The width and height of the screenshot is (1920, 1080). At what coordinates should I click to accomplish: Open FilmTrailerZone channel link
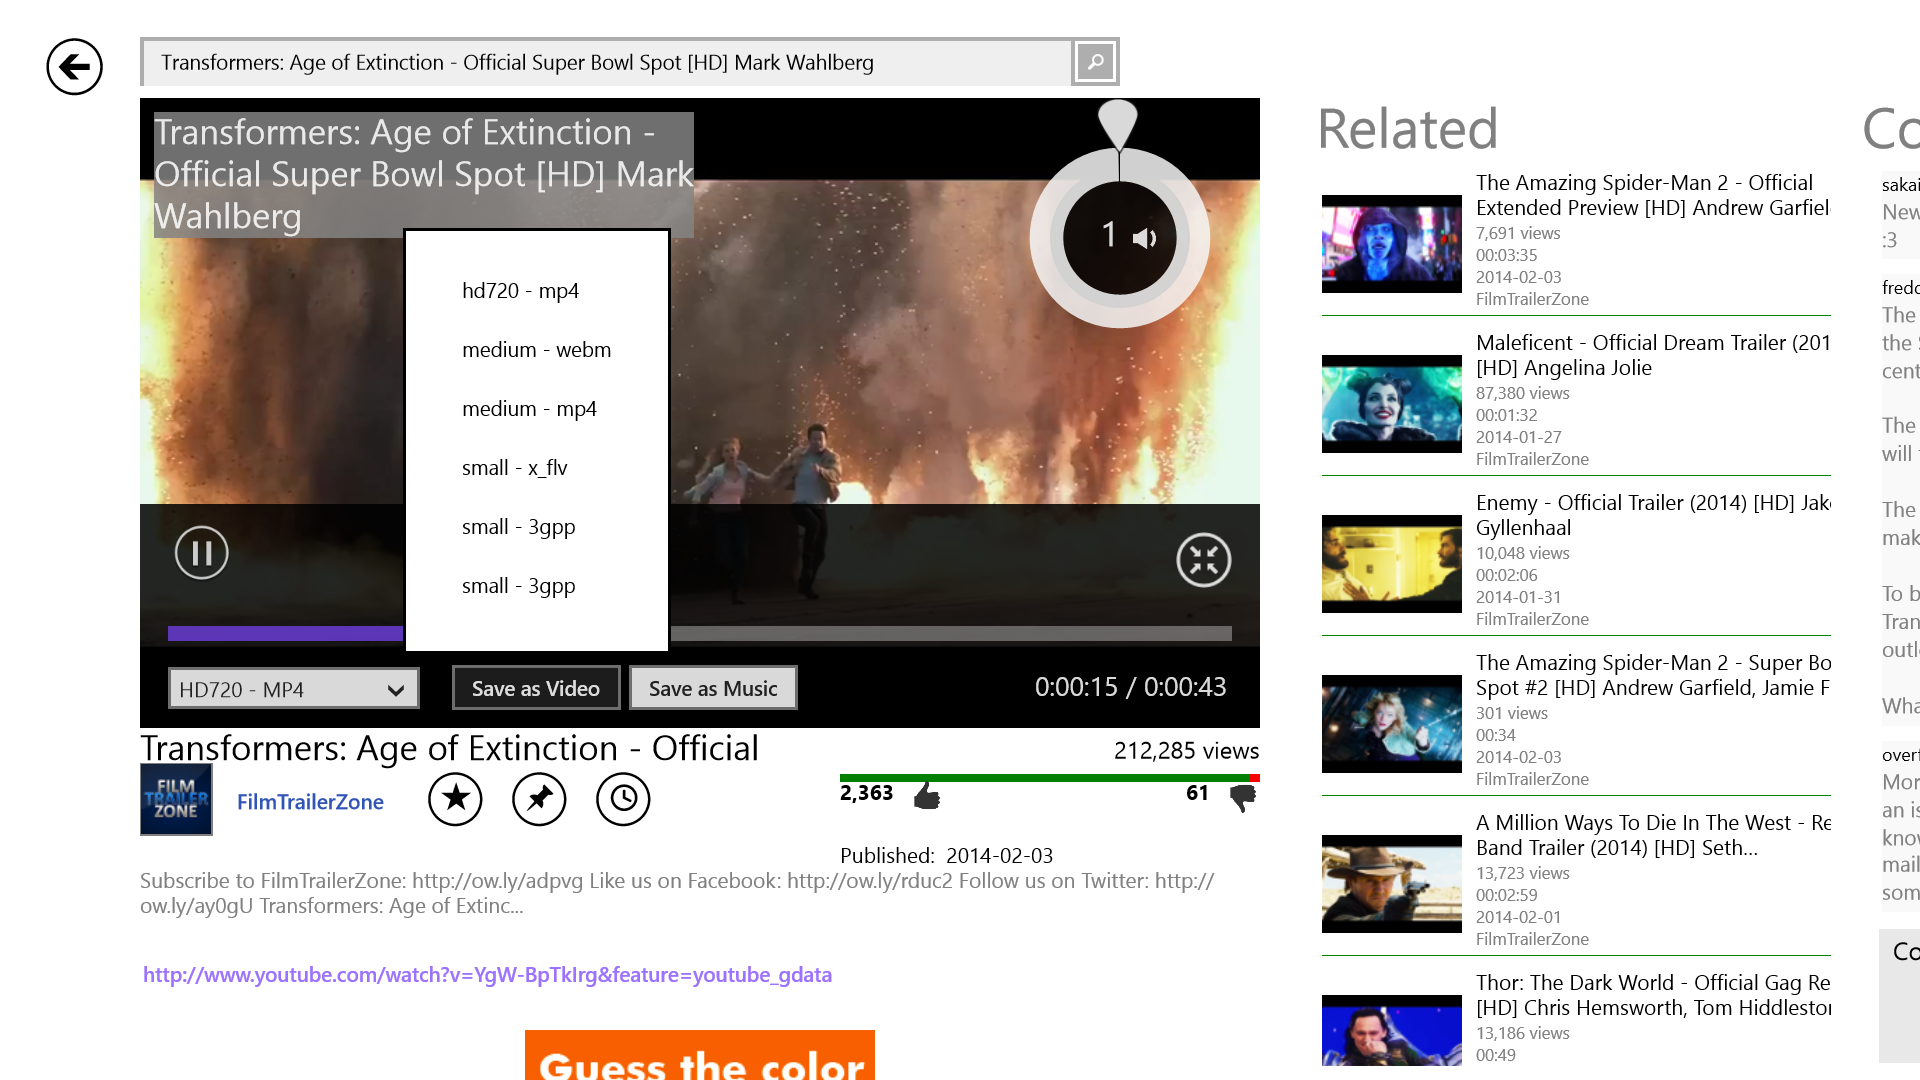pyautogui.click(x=310, y=801)
